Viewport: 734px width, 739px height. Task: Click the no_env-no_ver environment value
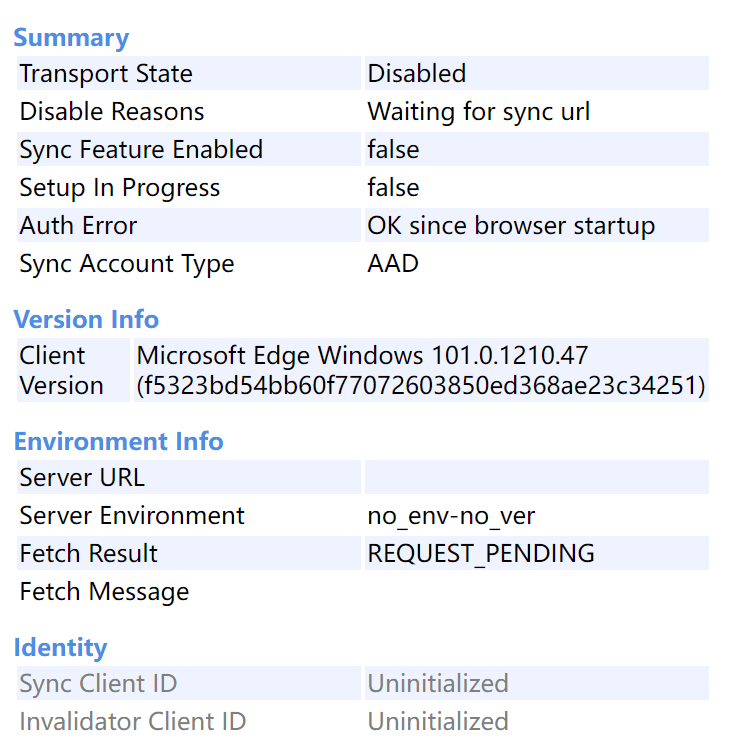pos(451,516)
